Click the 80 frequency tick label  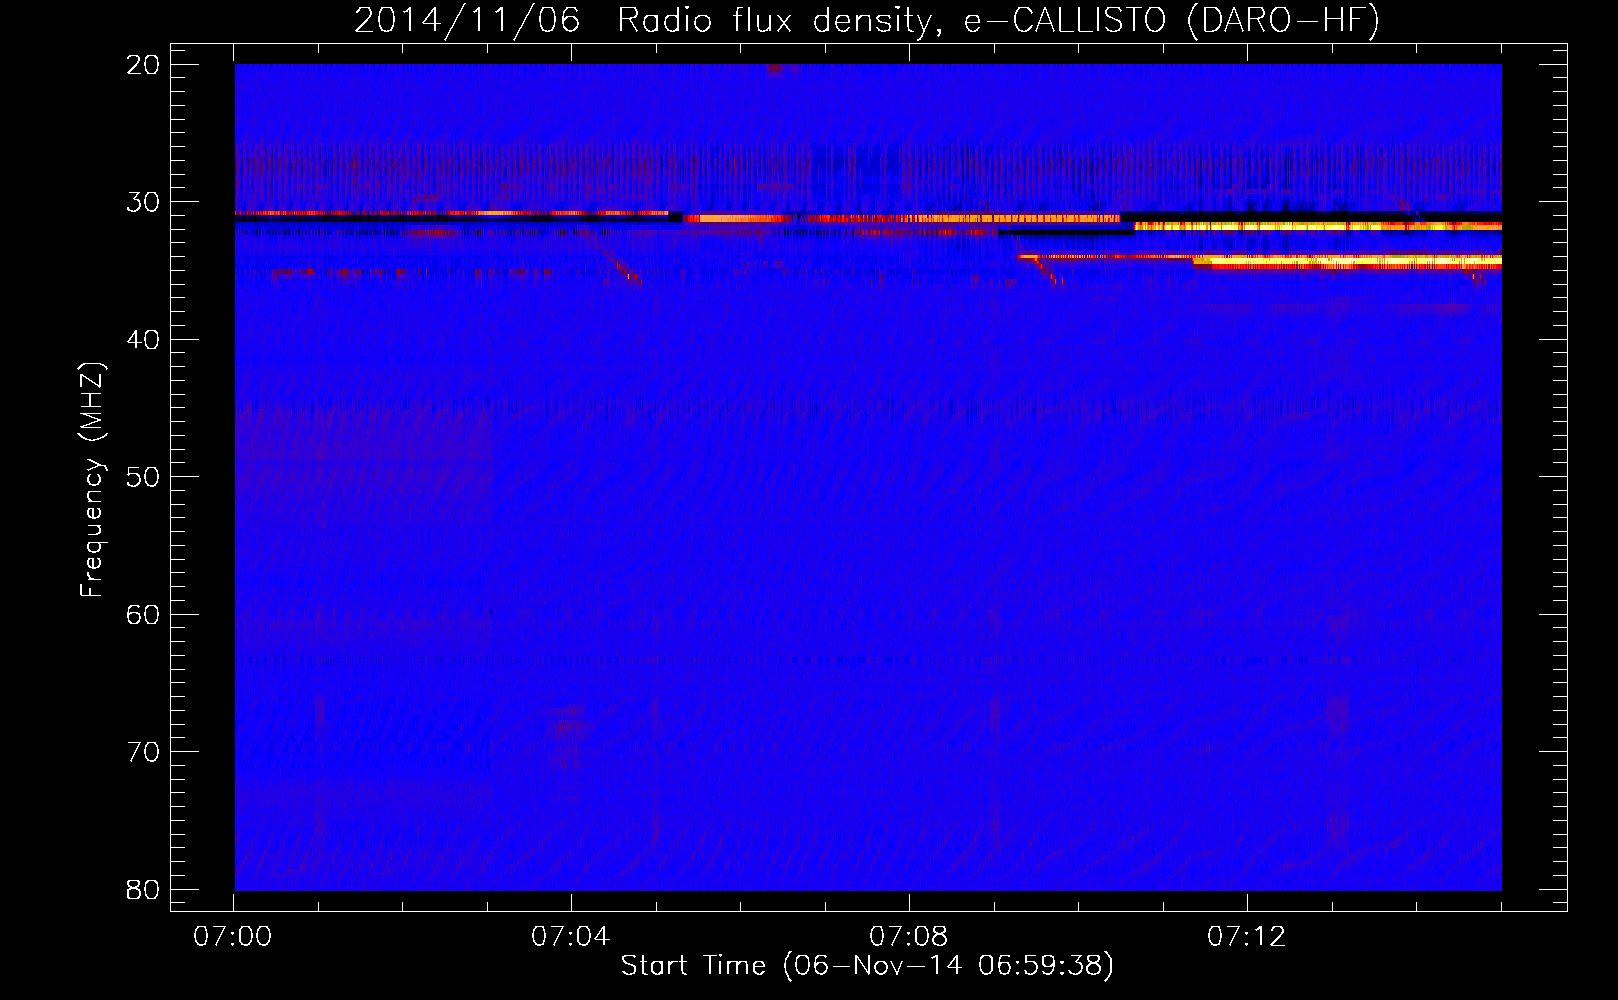[143, 890]
